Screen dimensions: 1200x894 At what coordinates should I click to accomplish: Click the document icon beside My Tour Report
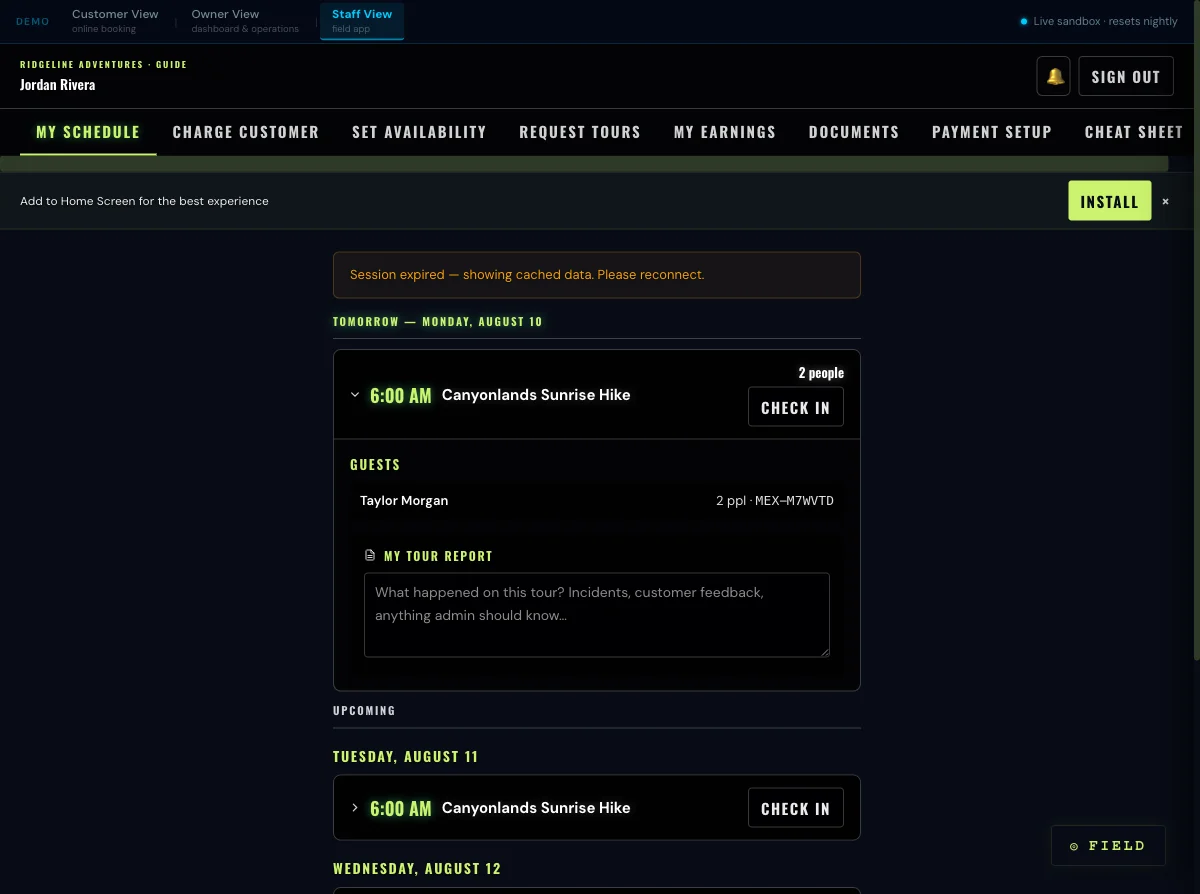coord(370,555)
